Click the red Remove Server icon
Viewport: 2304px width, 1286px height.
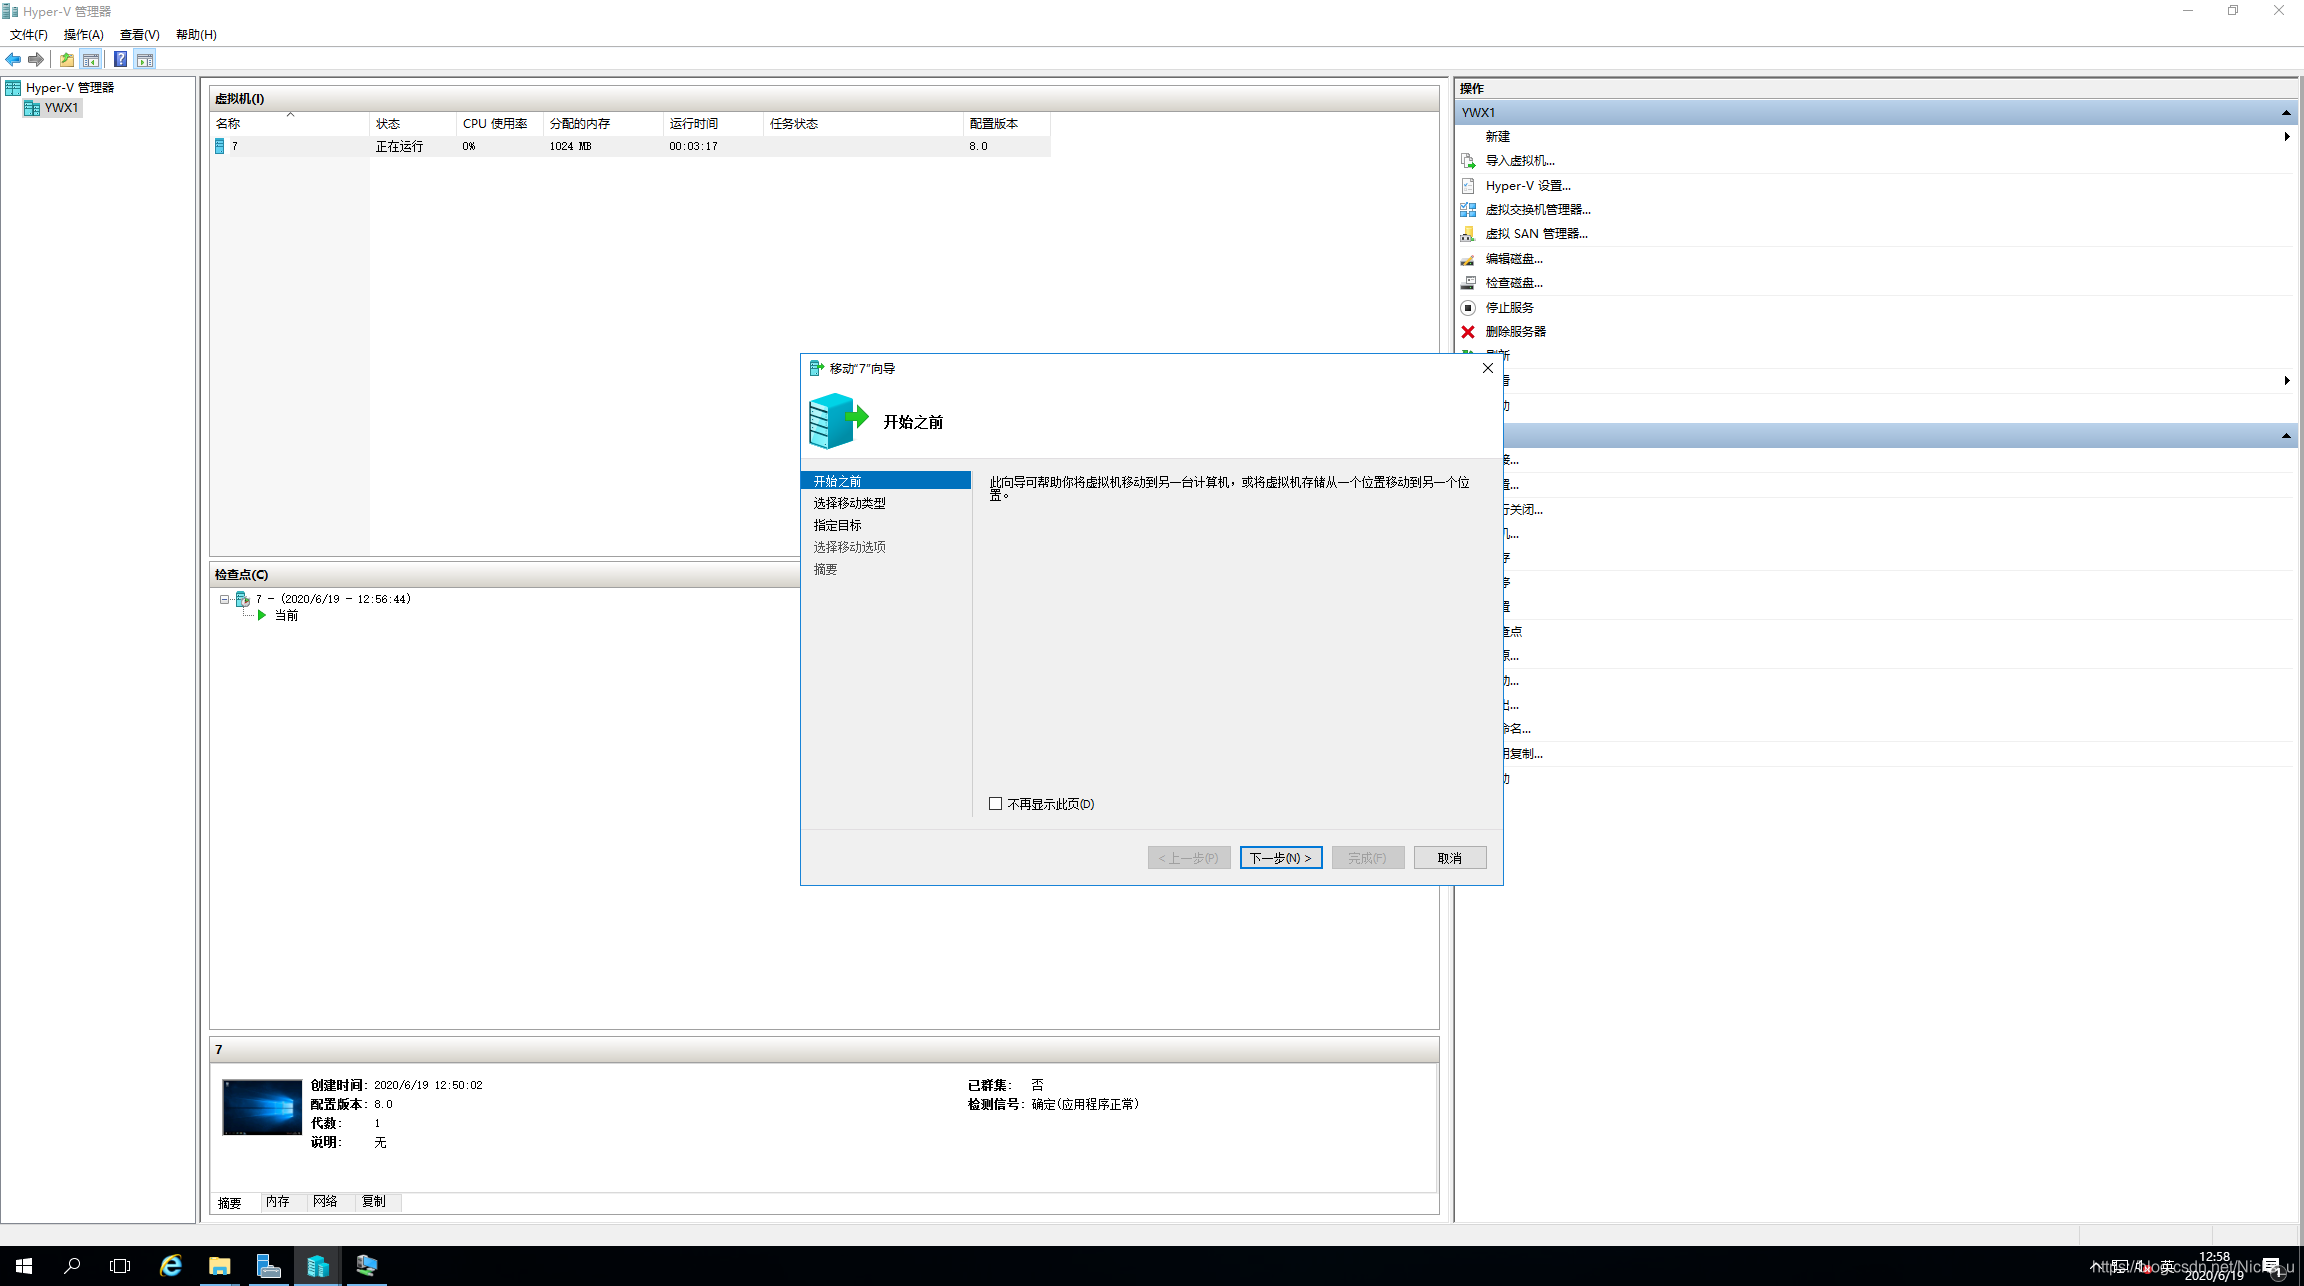pos(1468,332)
